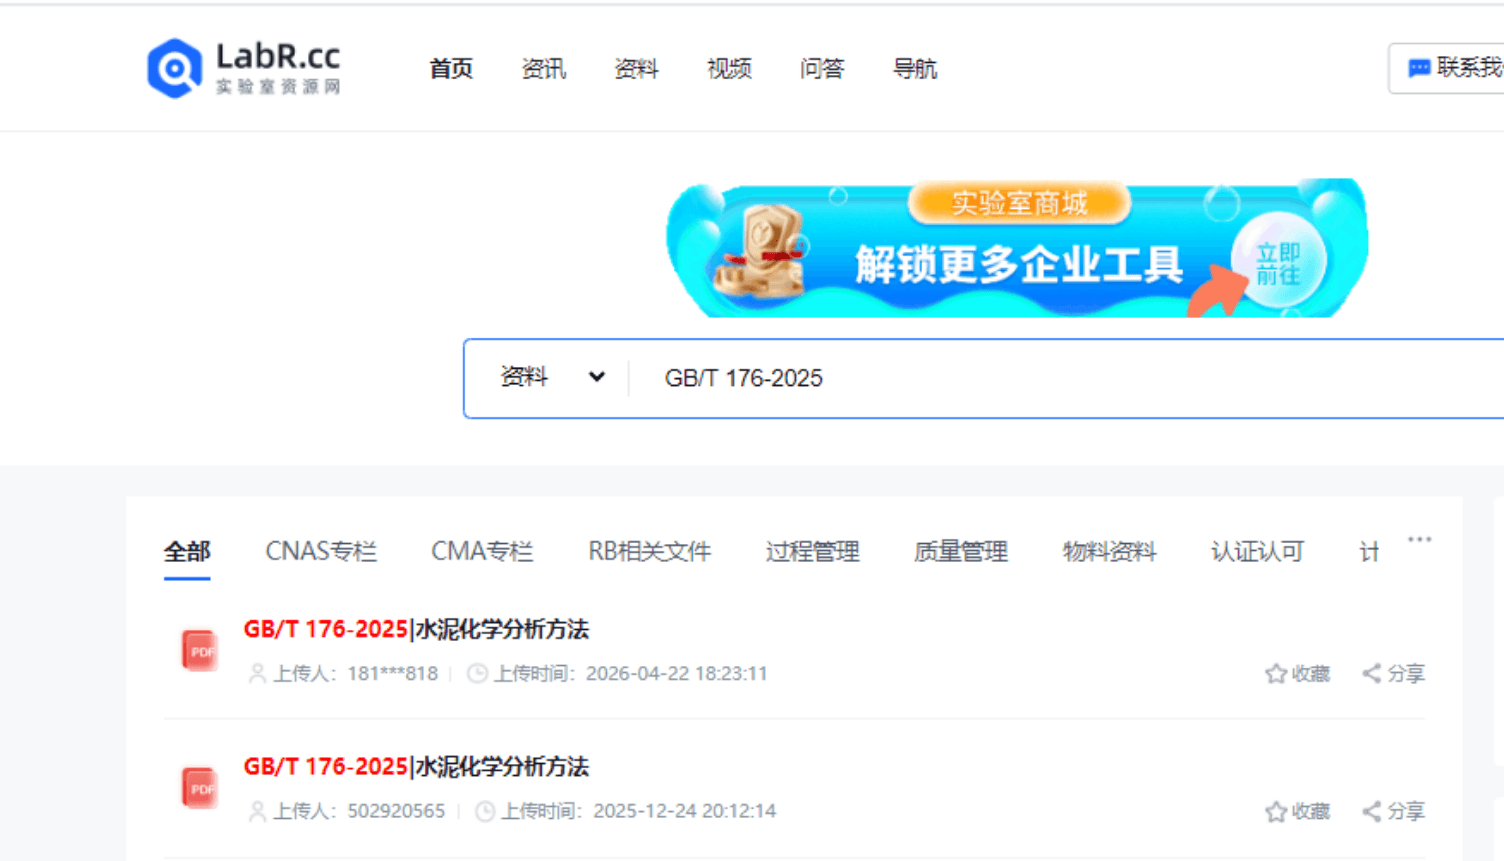The height and width of the screenshot is (861, 1504).
Task: Open the 资讯 navigation menu item
Action: click(544, 69)
